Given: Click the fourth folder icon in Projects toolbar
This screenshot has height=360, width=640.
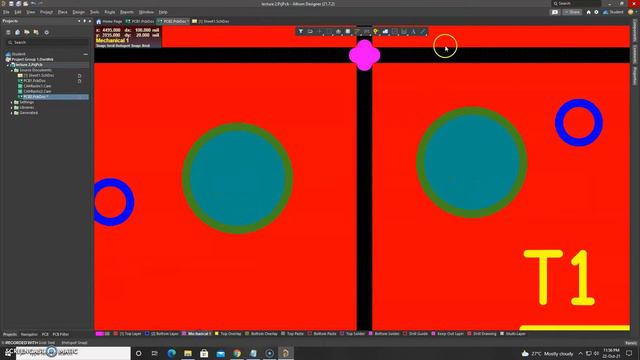Looking at the screenshot, I should click(x=36, y=32).
